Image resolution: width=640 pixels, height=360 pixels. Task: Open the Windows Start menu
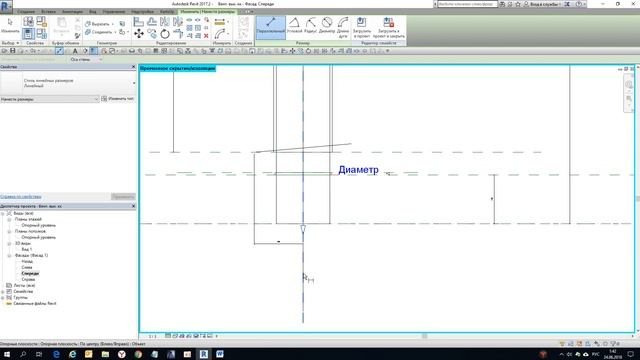tap(7, 354)
